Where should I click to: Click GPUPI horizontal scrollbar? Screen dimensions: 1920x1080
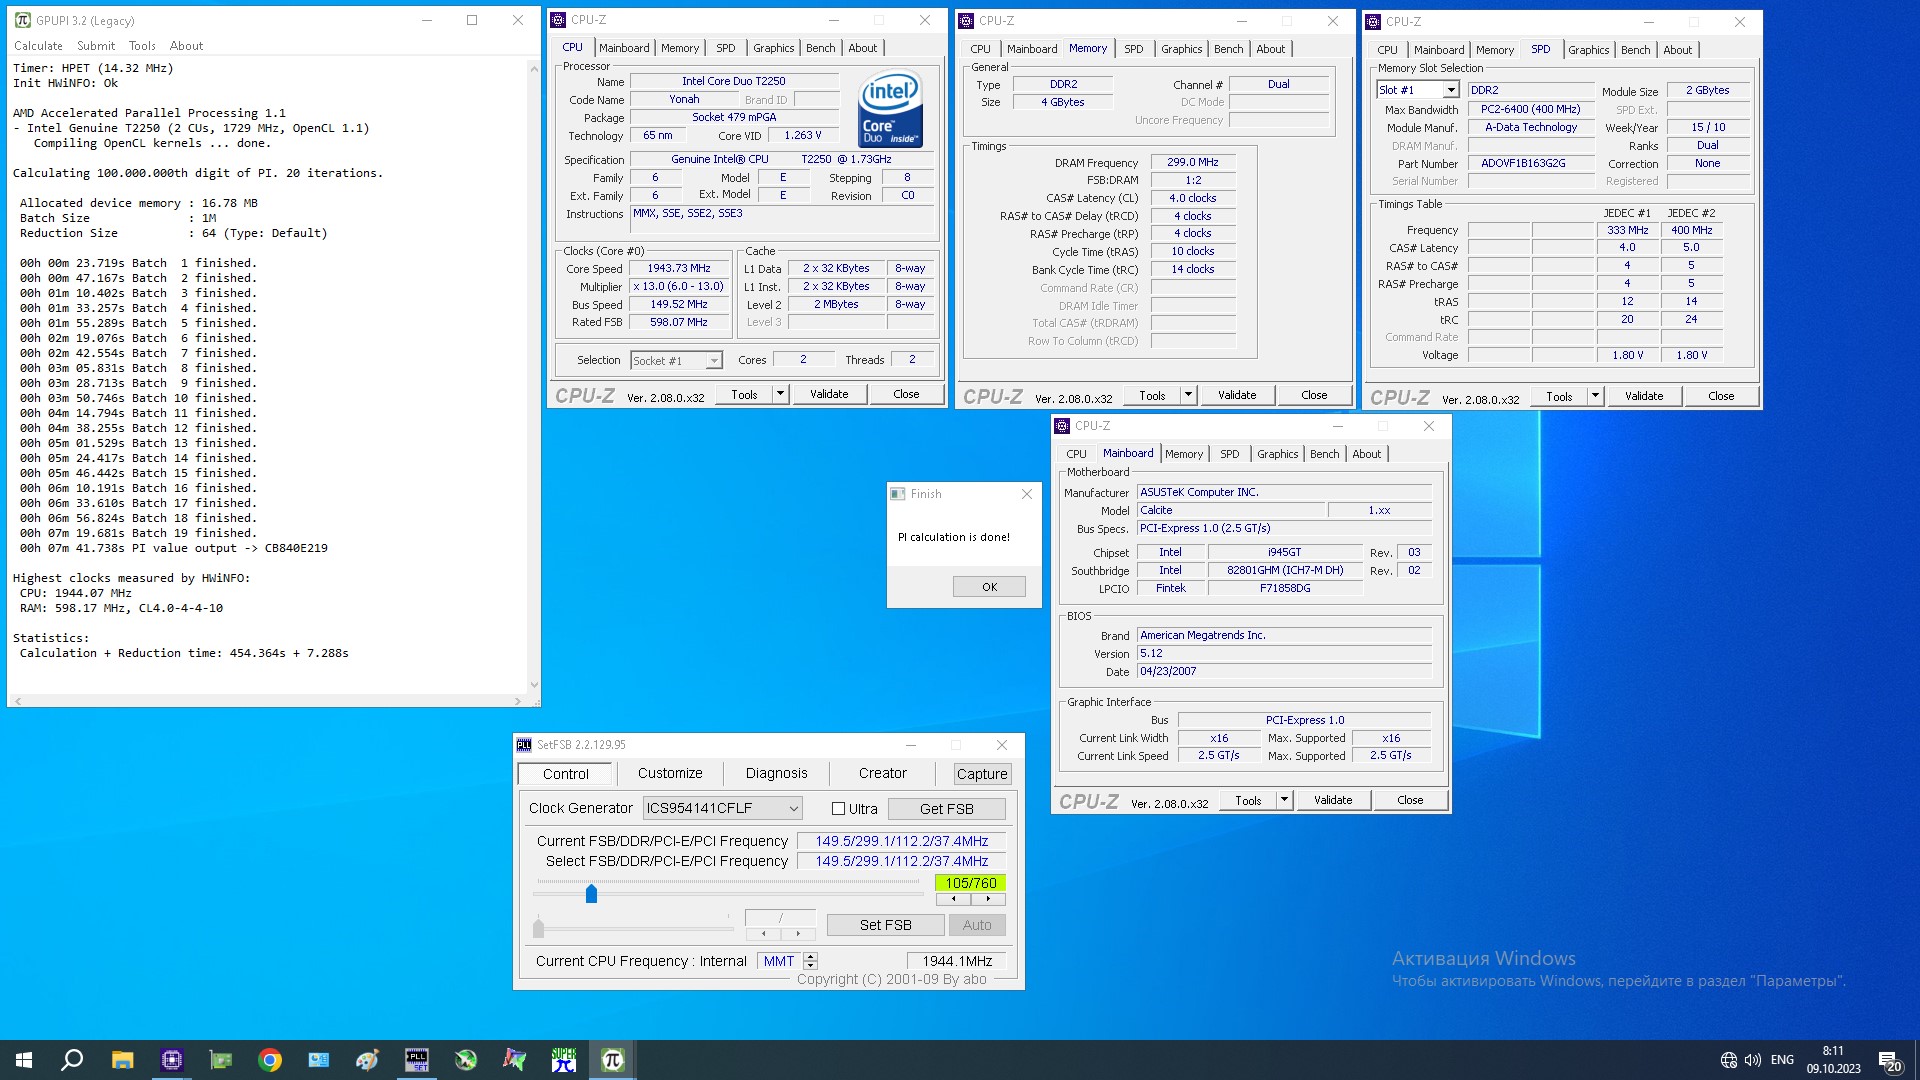(268, 701)
